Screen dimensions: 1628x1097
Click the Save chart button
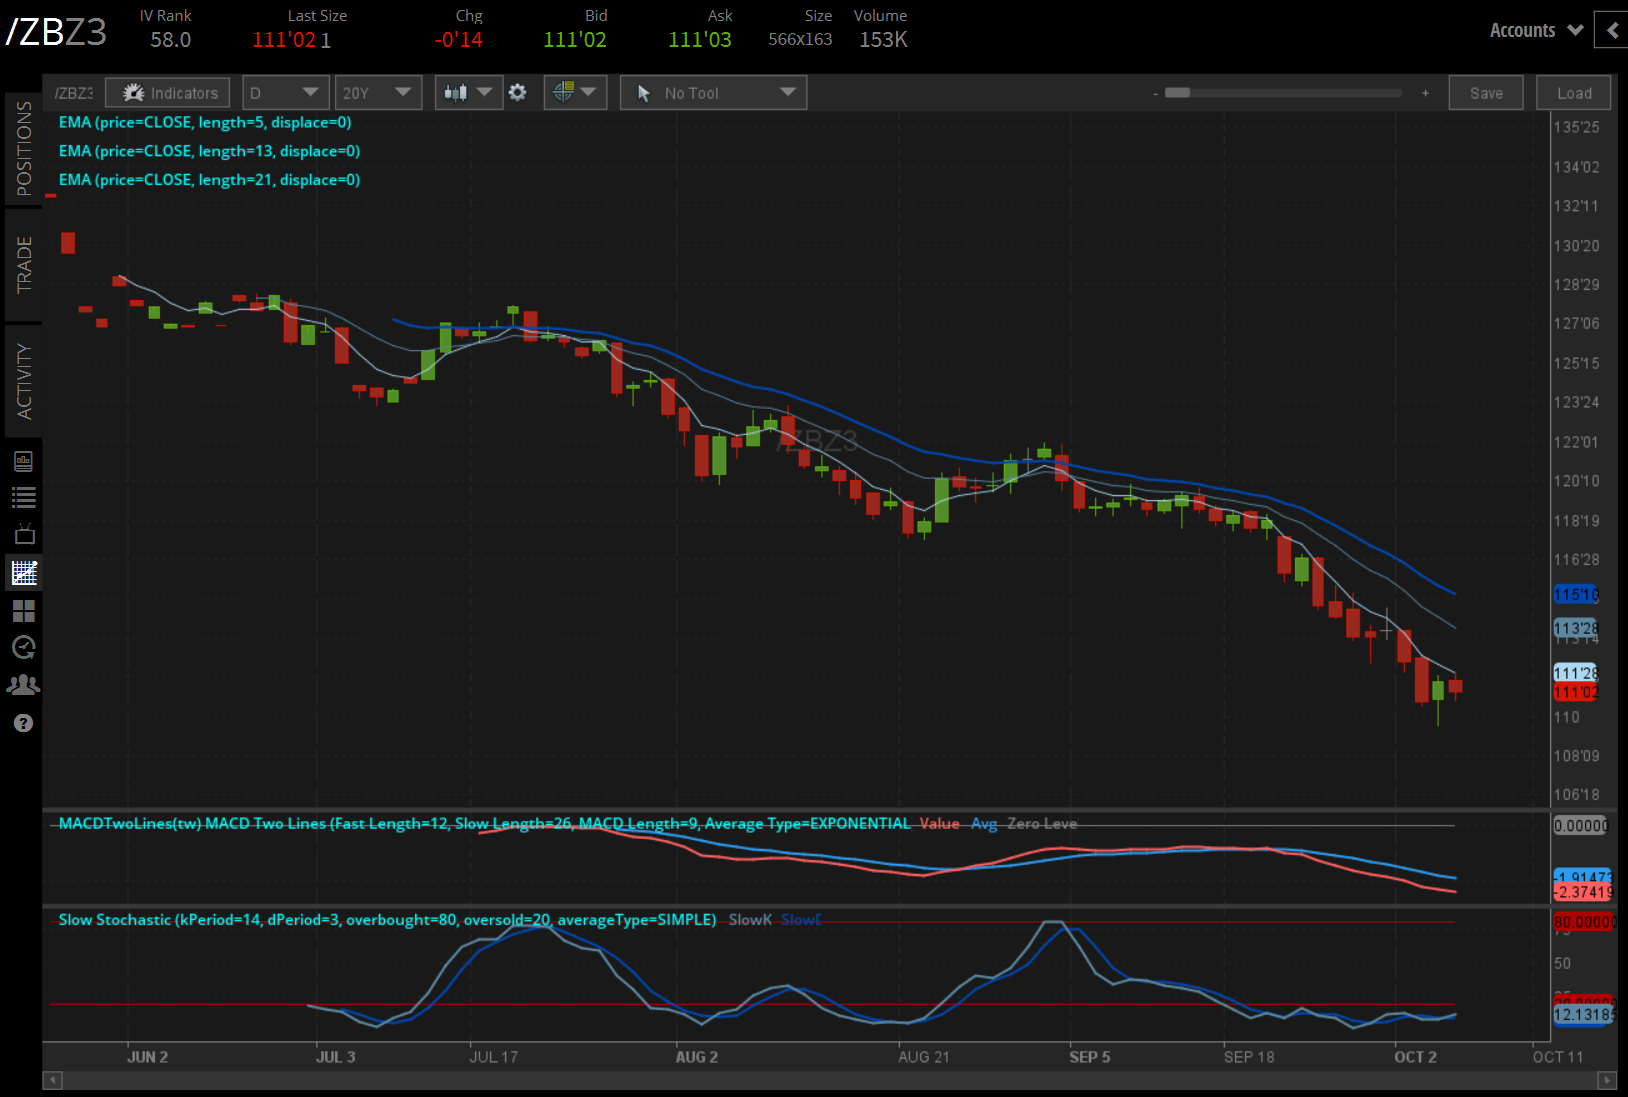pos(1485,93)
